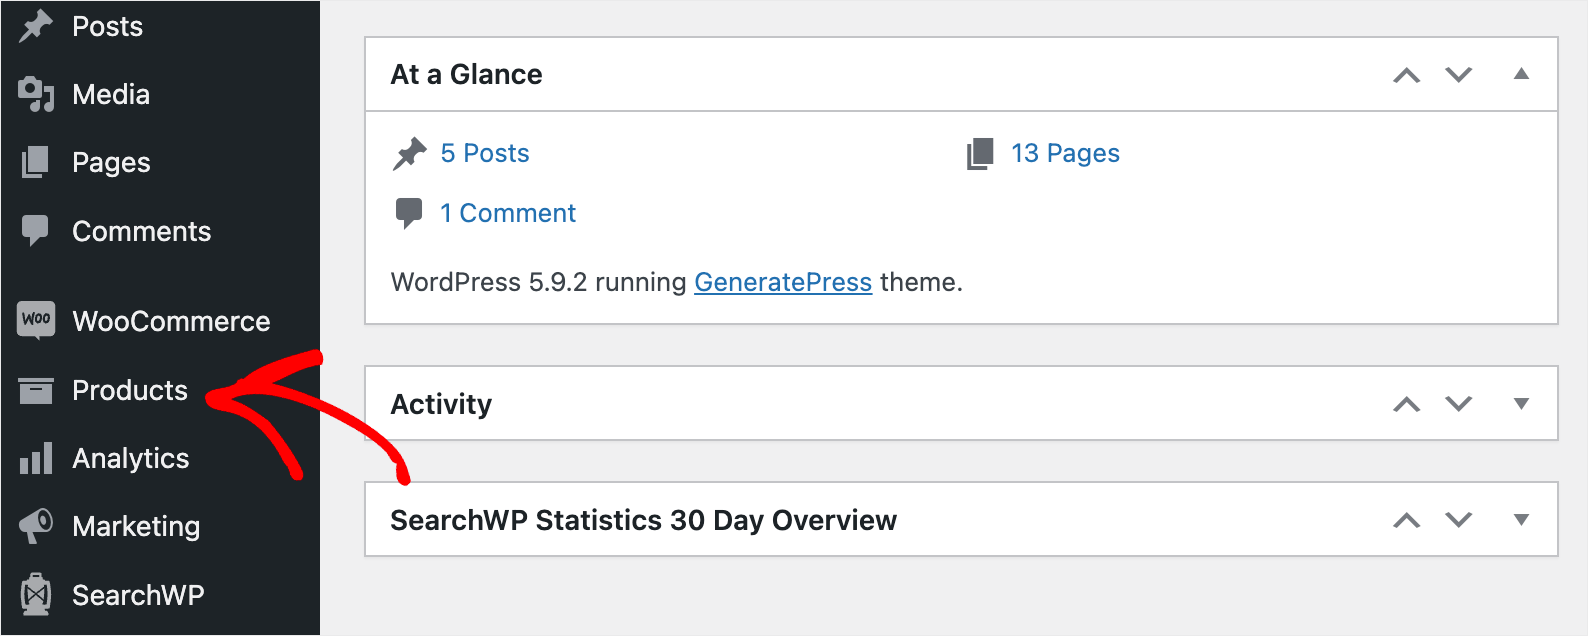Open the 1 Comment link
The height and width of the screenshot is (636, 1588).
click(x=508, y=213)
